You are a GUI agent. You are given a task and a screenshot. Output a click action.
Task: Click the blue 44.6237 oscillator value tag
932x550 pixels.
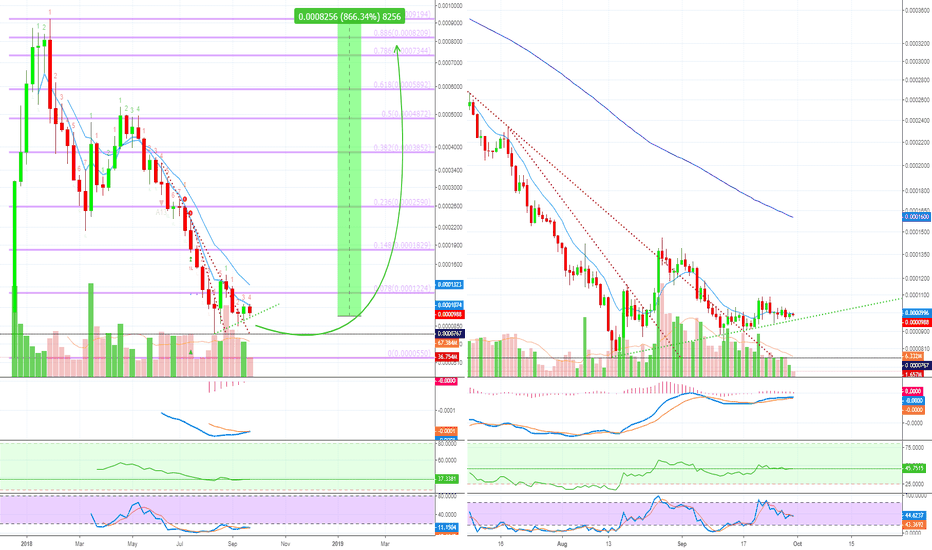(914, 515)
